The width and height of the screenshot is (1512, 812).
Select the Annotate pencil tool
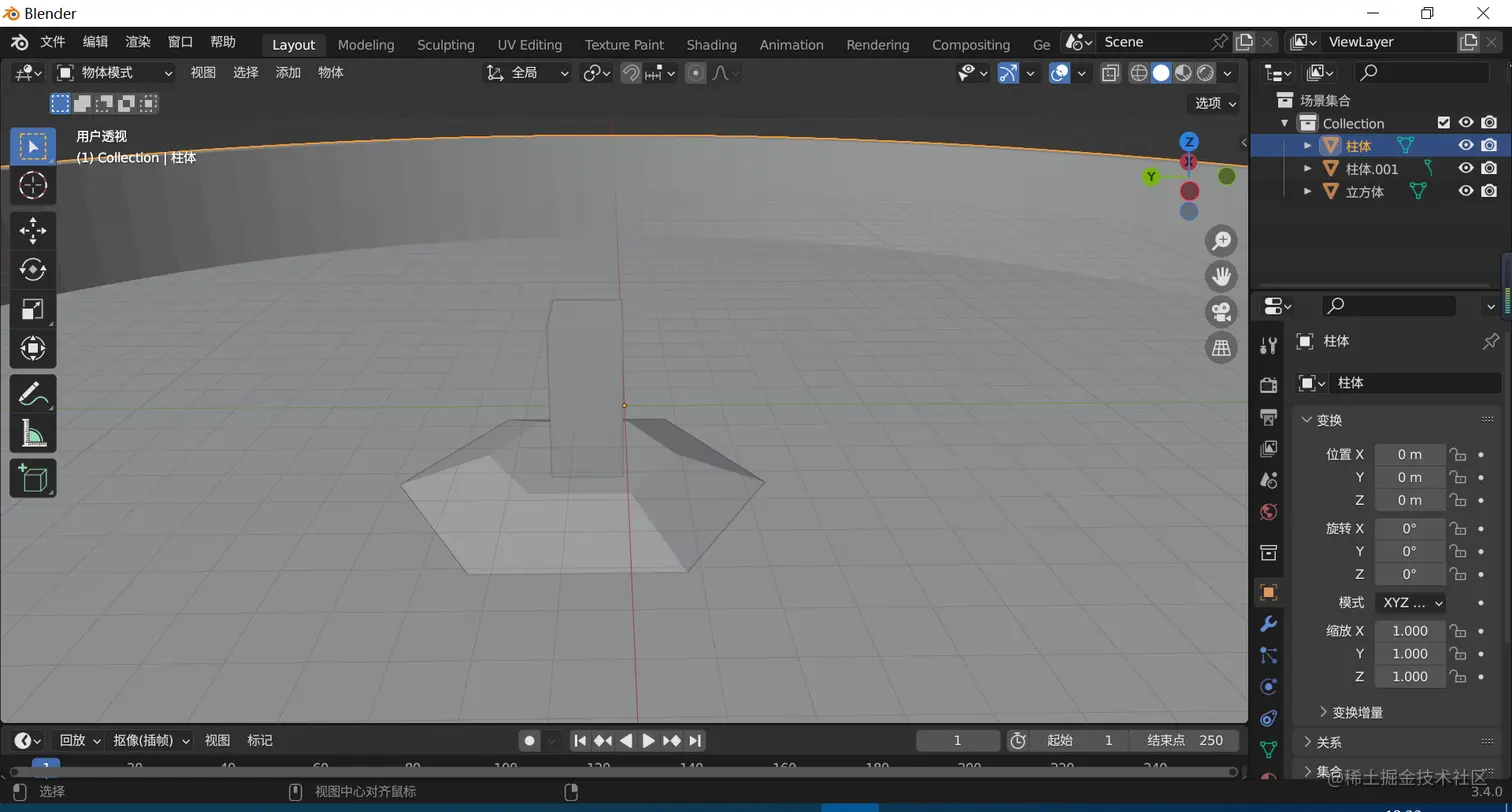point(33,394)
